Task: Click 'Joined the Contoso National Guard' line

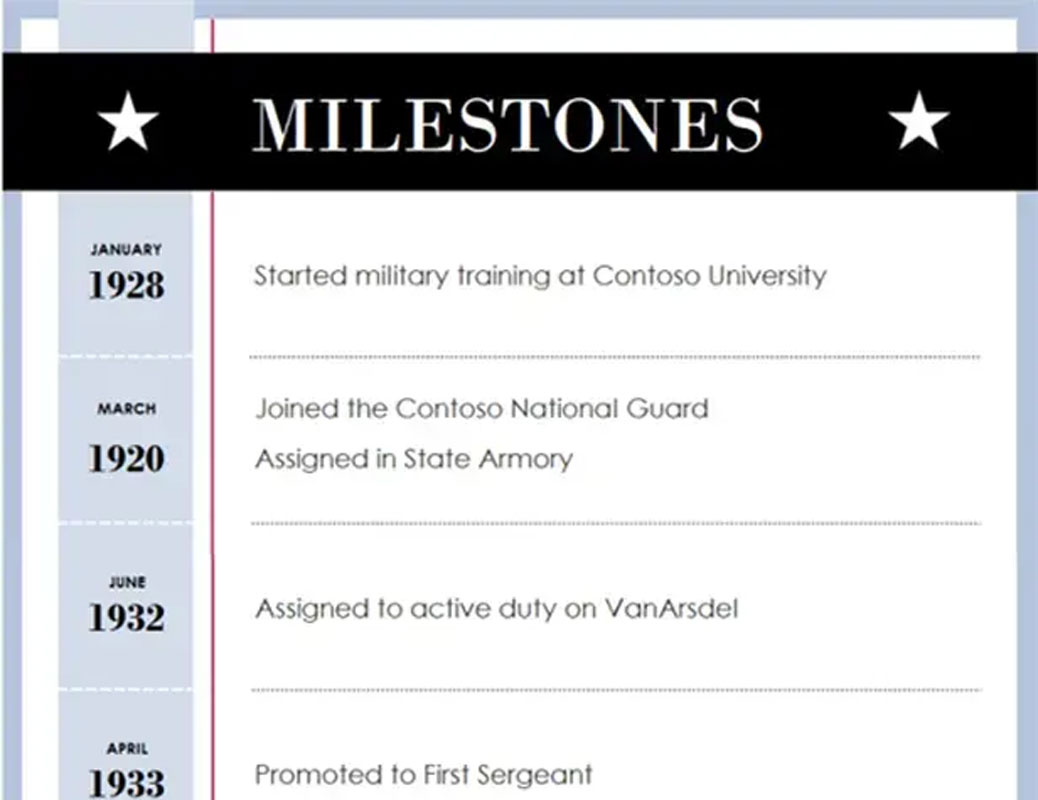Action: pyautogui.click(x=481, y=408)
